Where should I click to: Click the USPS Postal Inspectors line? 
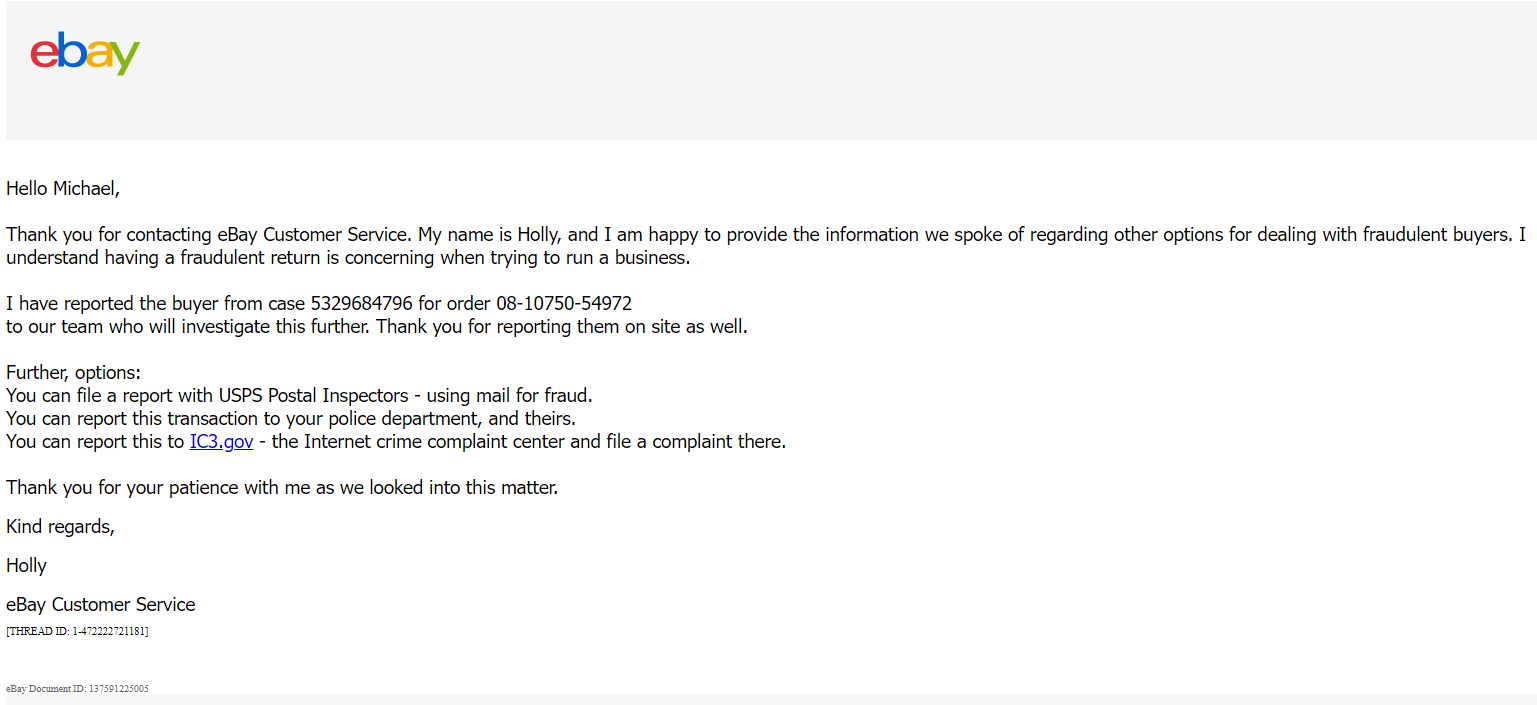pyautogui.click(x=299, y=395)
